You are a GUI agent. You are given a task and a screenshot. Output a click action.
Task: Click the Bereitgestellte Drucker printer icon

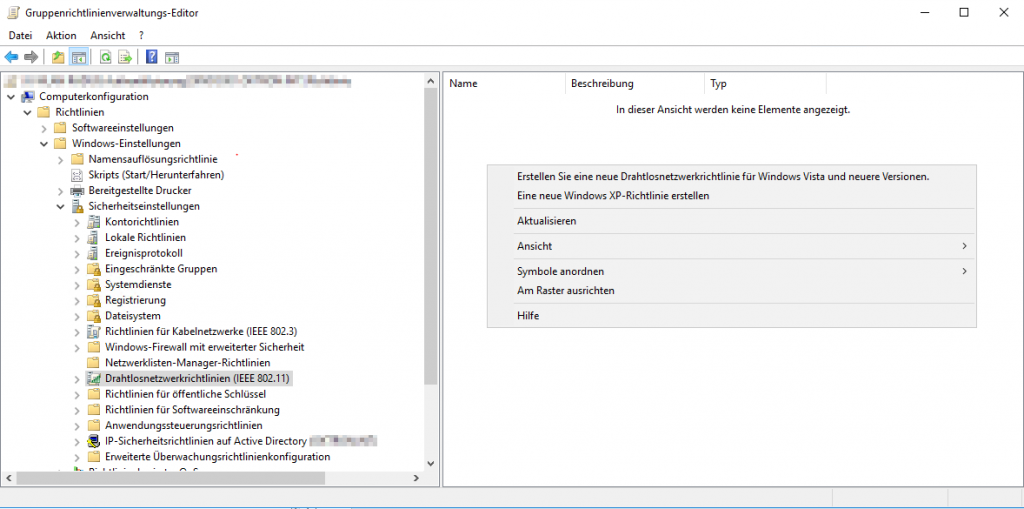click(78, 190)
